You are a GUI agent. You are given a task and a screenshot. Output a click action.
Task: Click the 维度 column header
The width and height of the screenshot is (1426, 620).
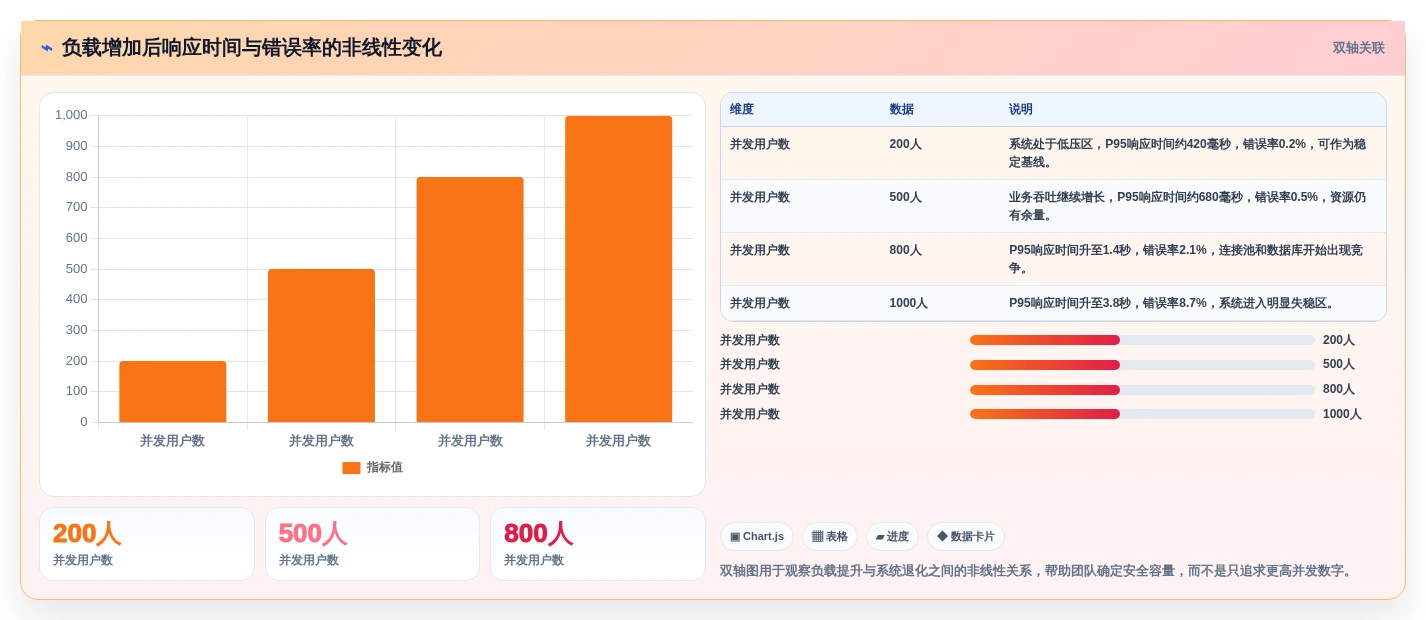tap(742, 109)
